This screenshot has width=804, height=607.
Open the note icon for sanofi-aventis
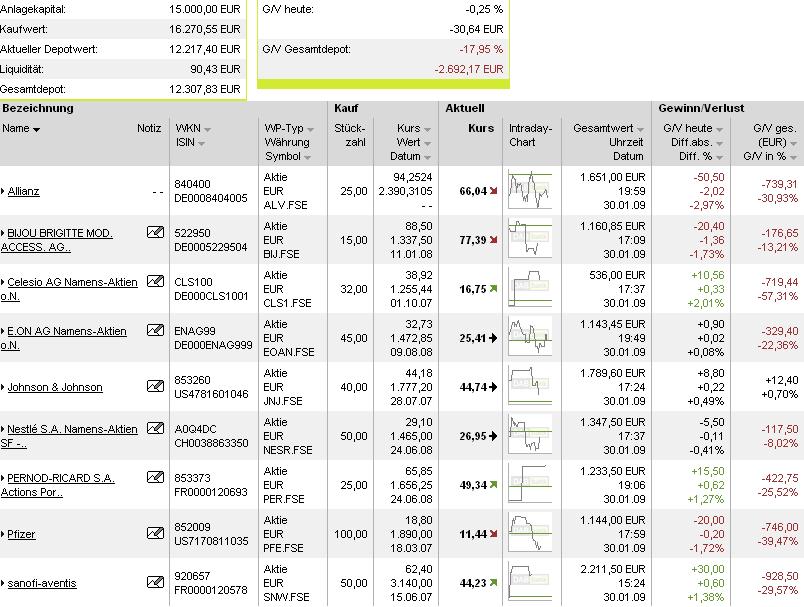click(155, 582)
